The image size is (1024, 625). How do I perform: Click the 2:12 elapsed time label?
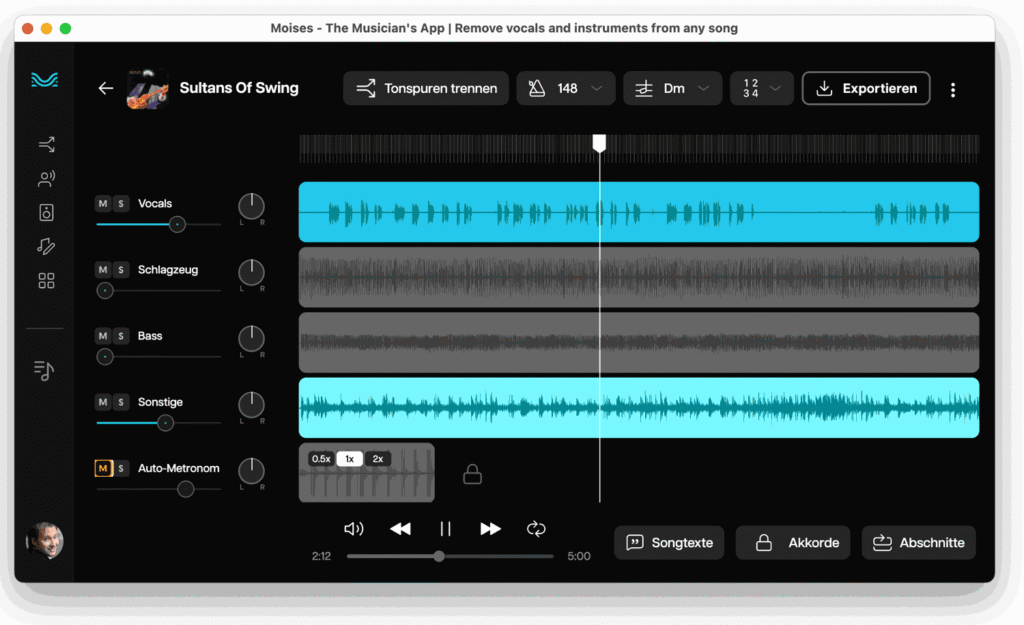pyautogui.click(x=321, y=556)
